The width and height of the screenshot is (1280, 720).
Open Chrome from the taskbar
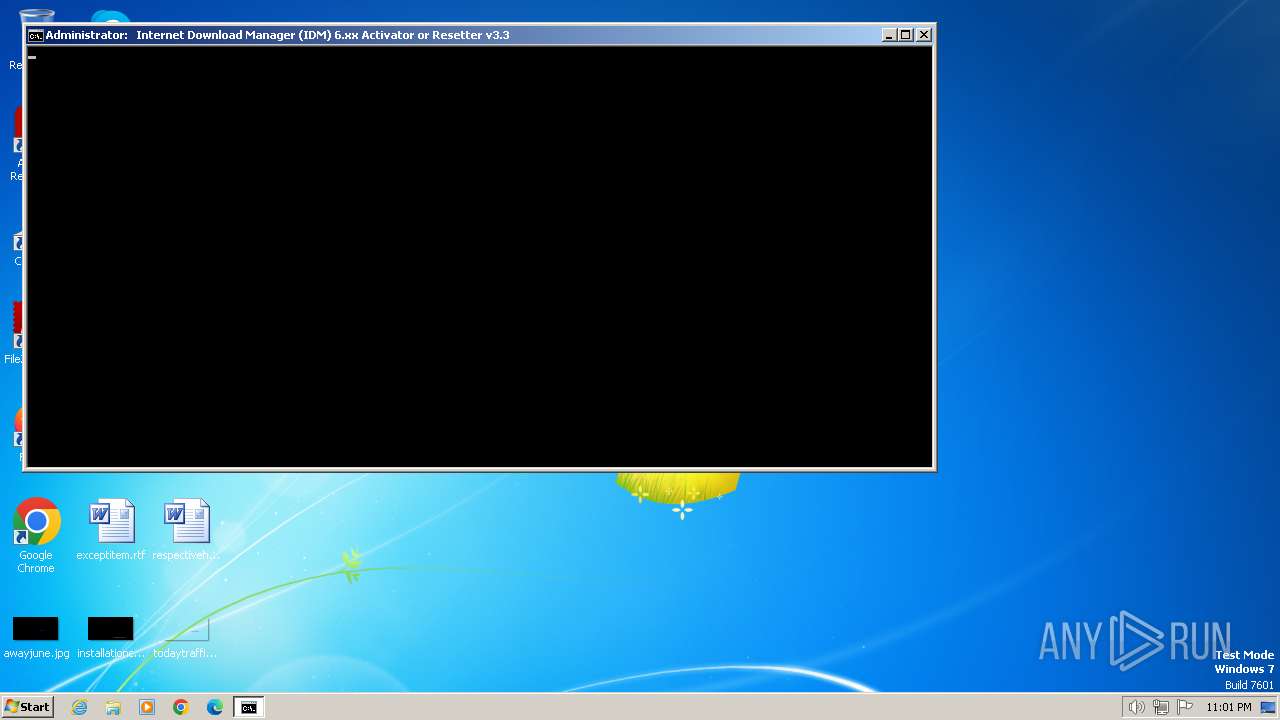click(181, 707)
